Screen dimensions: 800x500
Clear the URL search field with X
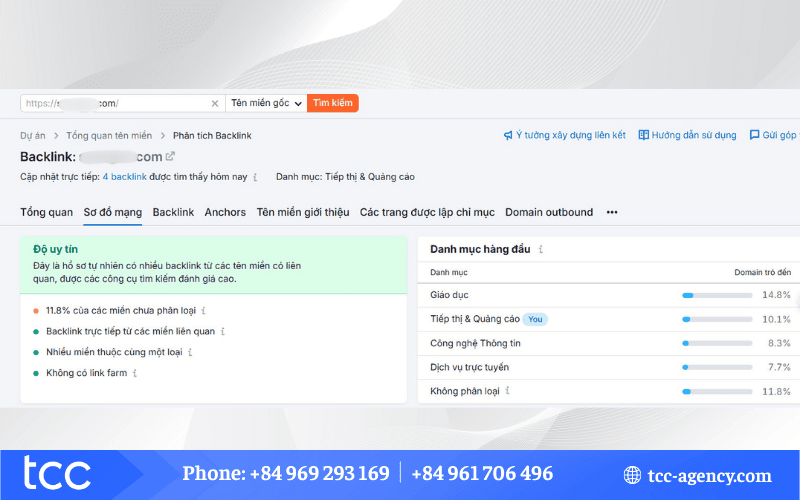[215, 104]
